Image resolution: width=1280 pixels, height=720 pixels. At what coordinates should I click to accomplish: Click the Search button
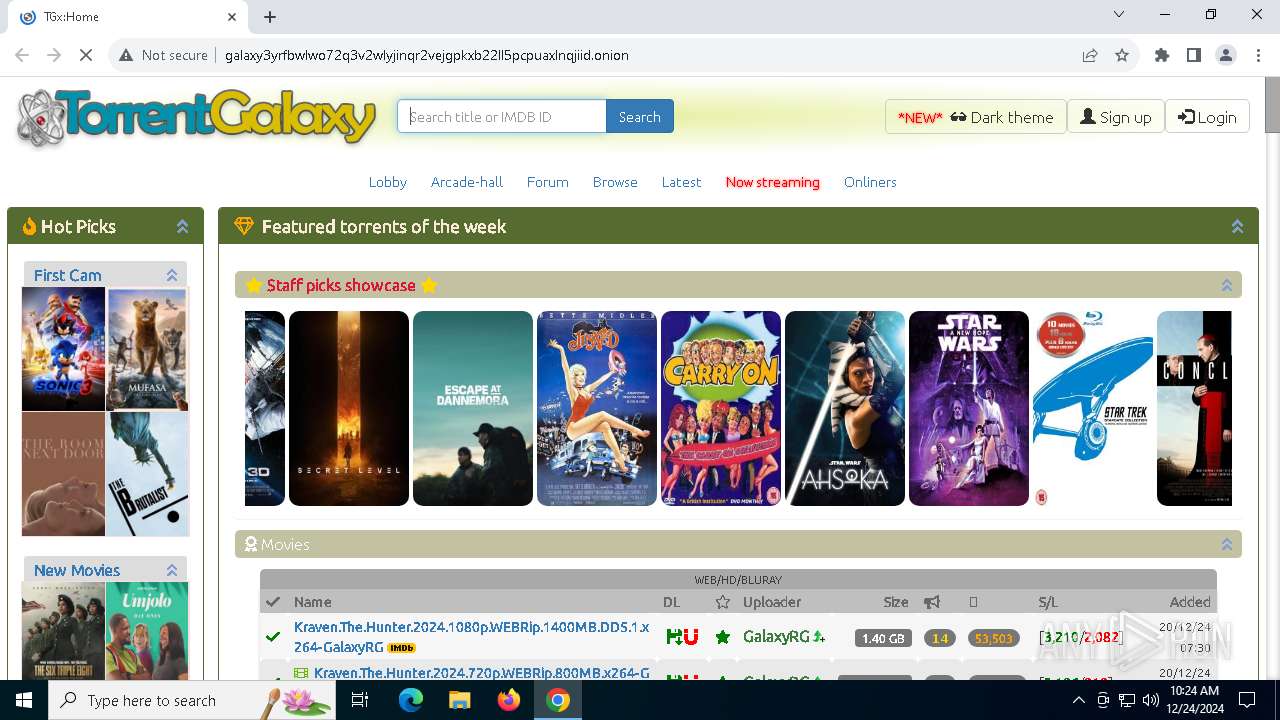tap(639, 117)
